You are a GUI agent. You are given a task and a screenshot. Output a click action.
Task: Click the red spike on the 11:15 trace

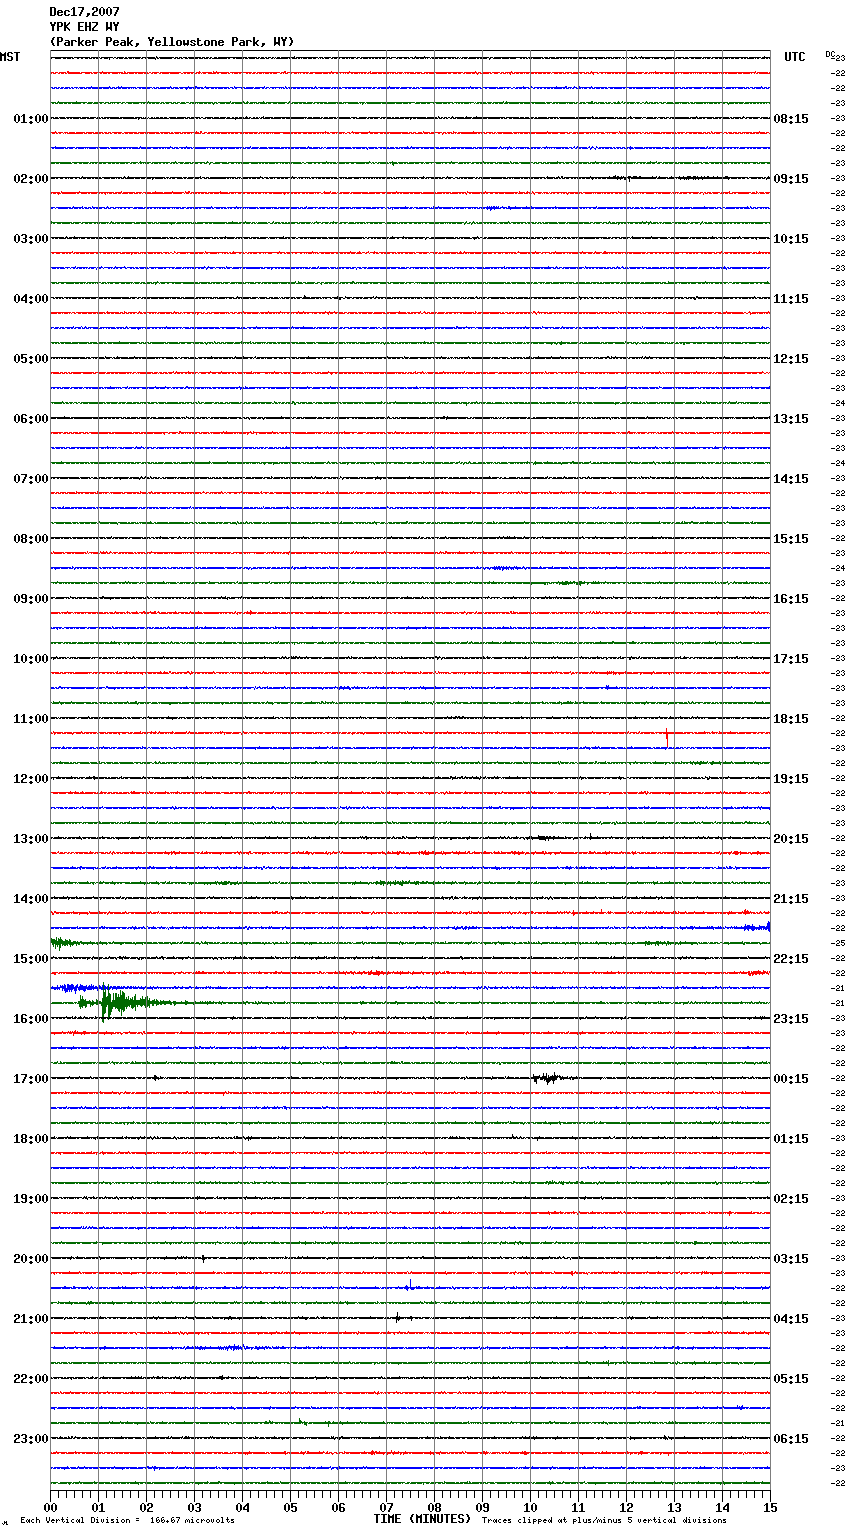click(667, 736)
